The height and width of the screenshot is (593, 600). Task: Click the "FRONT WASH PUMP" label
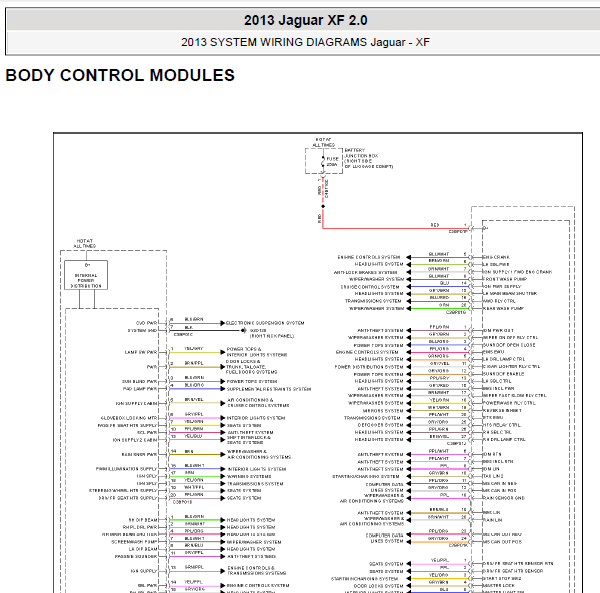coord(505,279)
